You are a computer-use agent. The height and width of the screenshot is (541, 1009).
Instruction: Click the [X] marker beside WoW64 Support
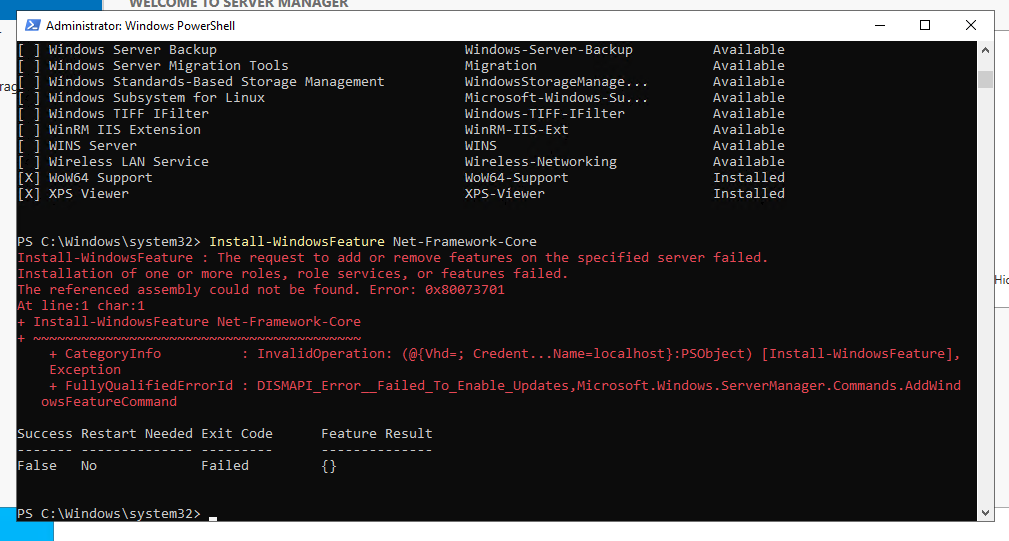coord(29,178)
